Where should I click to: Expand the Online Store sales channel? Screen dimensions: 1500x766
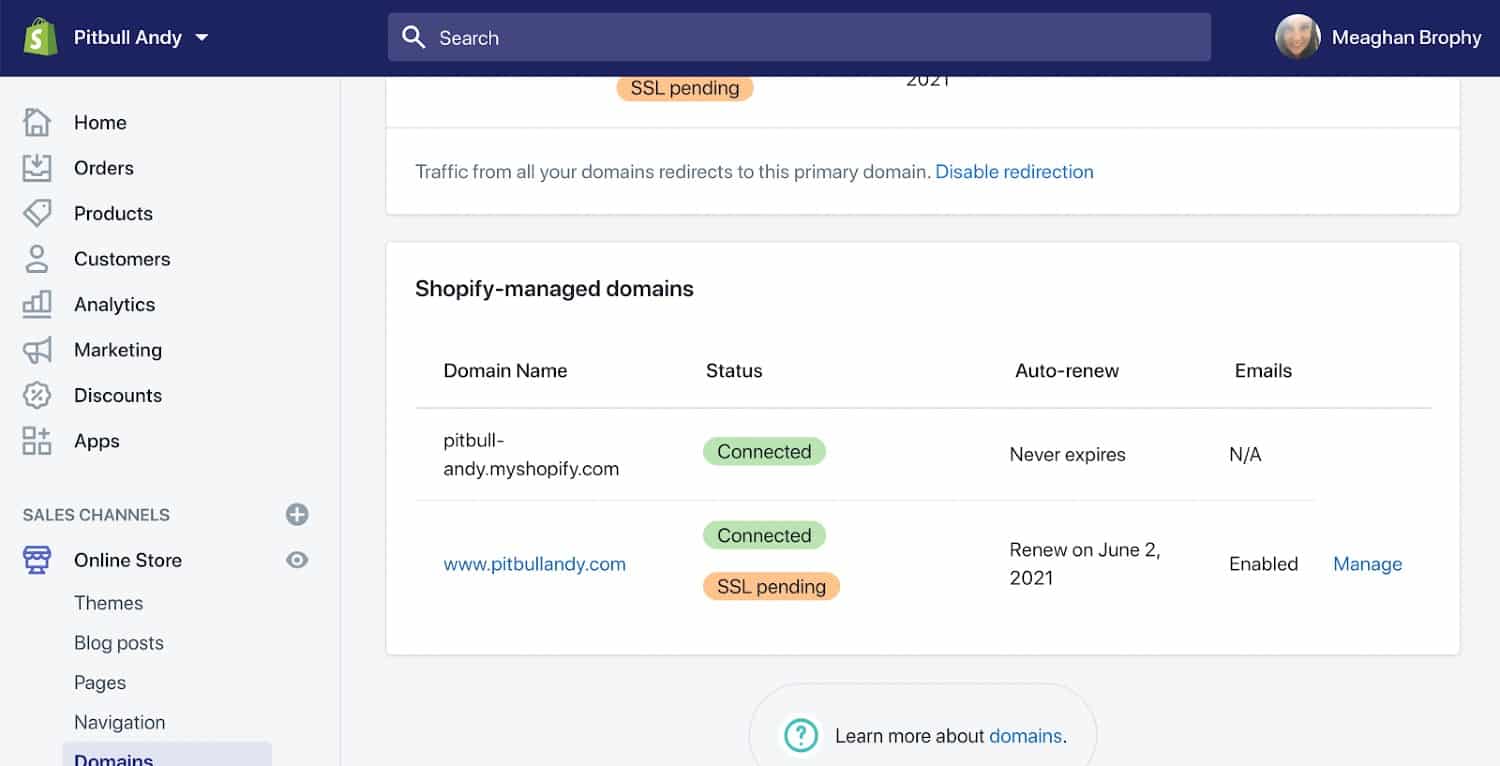point(128,560)
